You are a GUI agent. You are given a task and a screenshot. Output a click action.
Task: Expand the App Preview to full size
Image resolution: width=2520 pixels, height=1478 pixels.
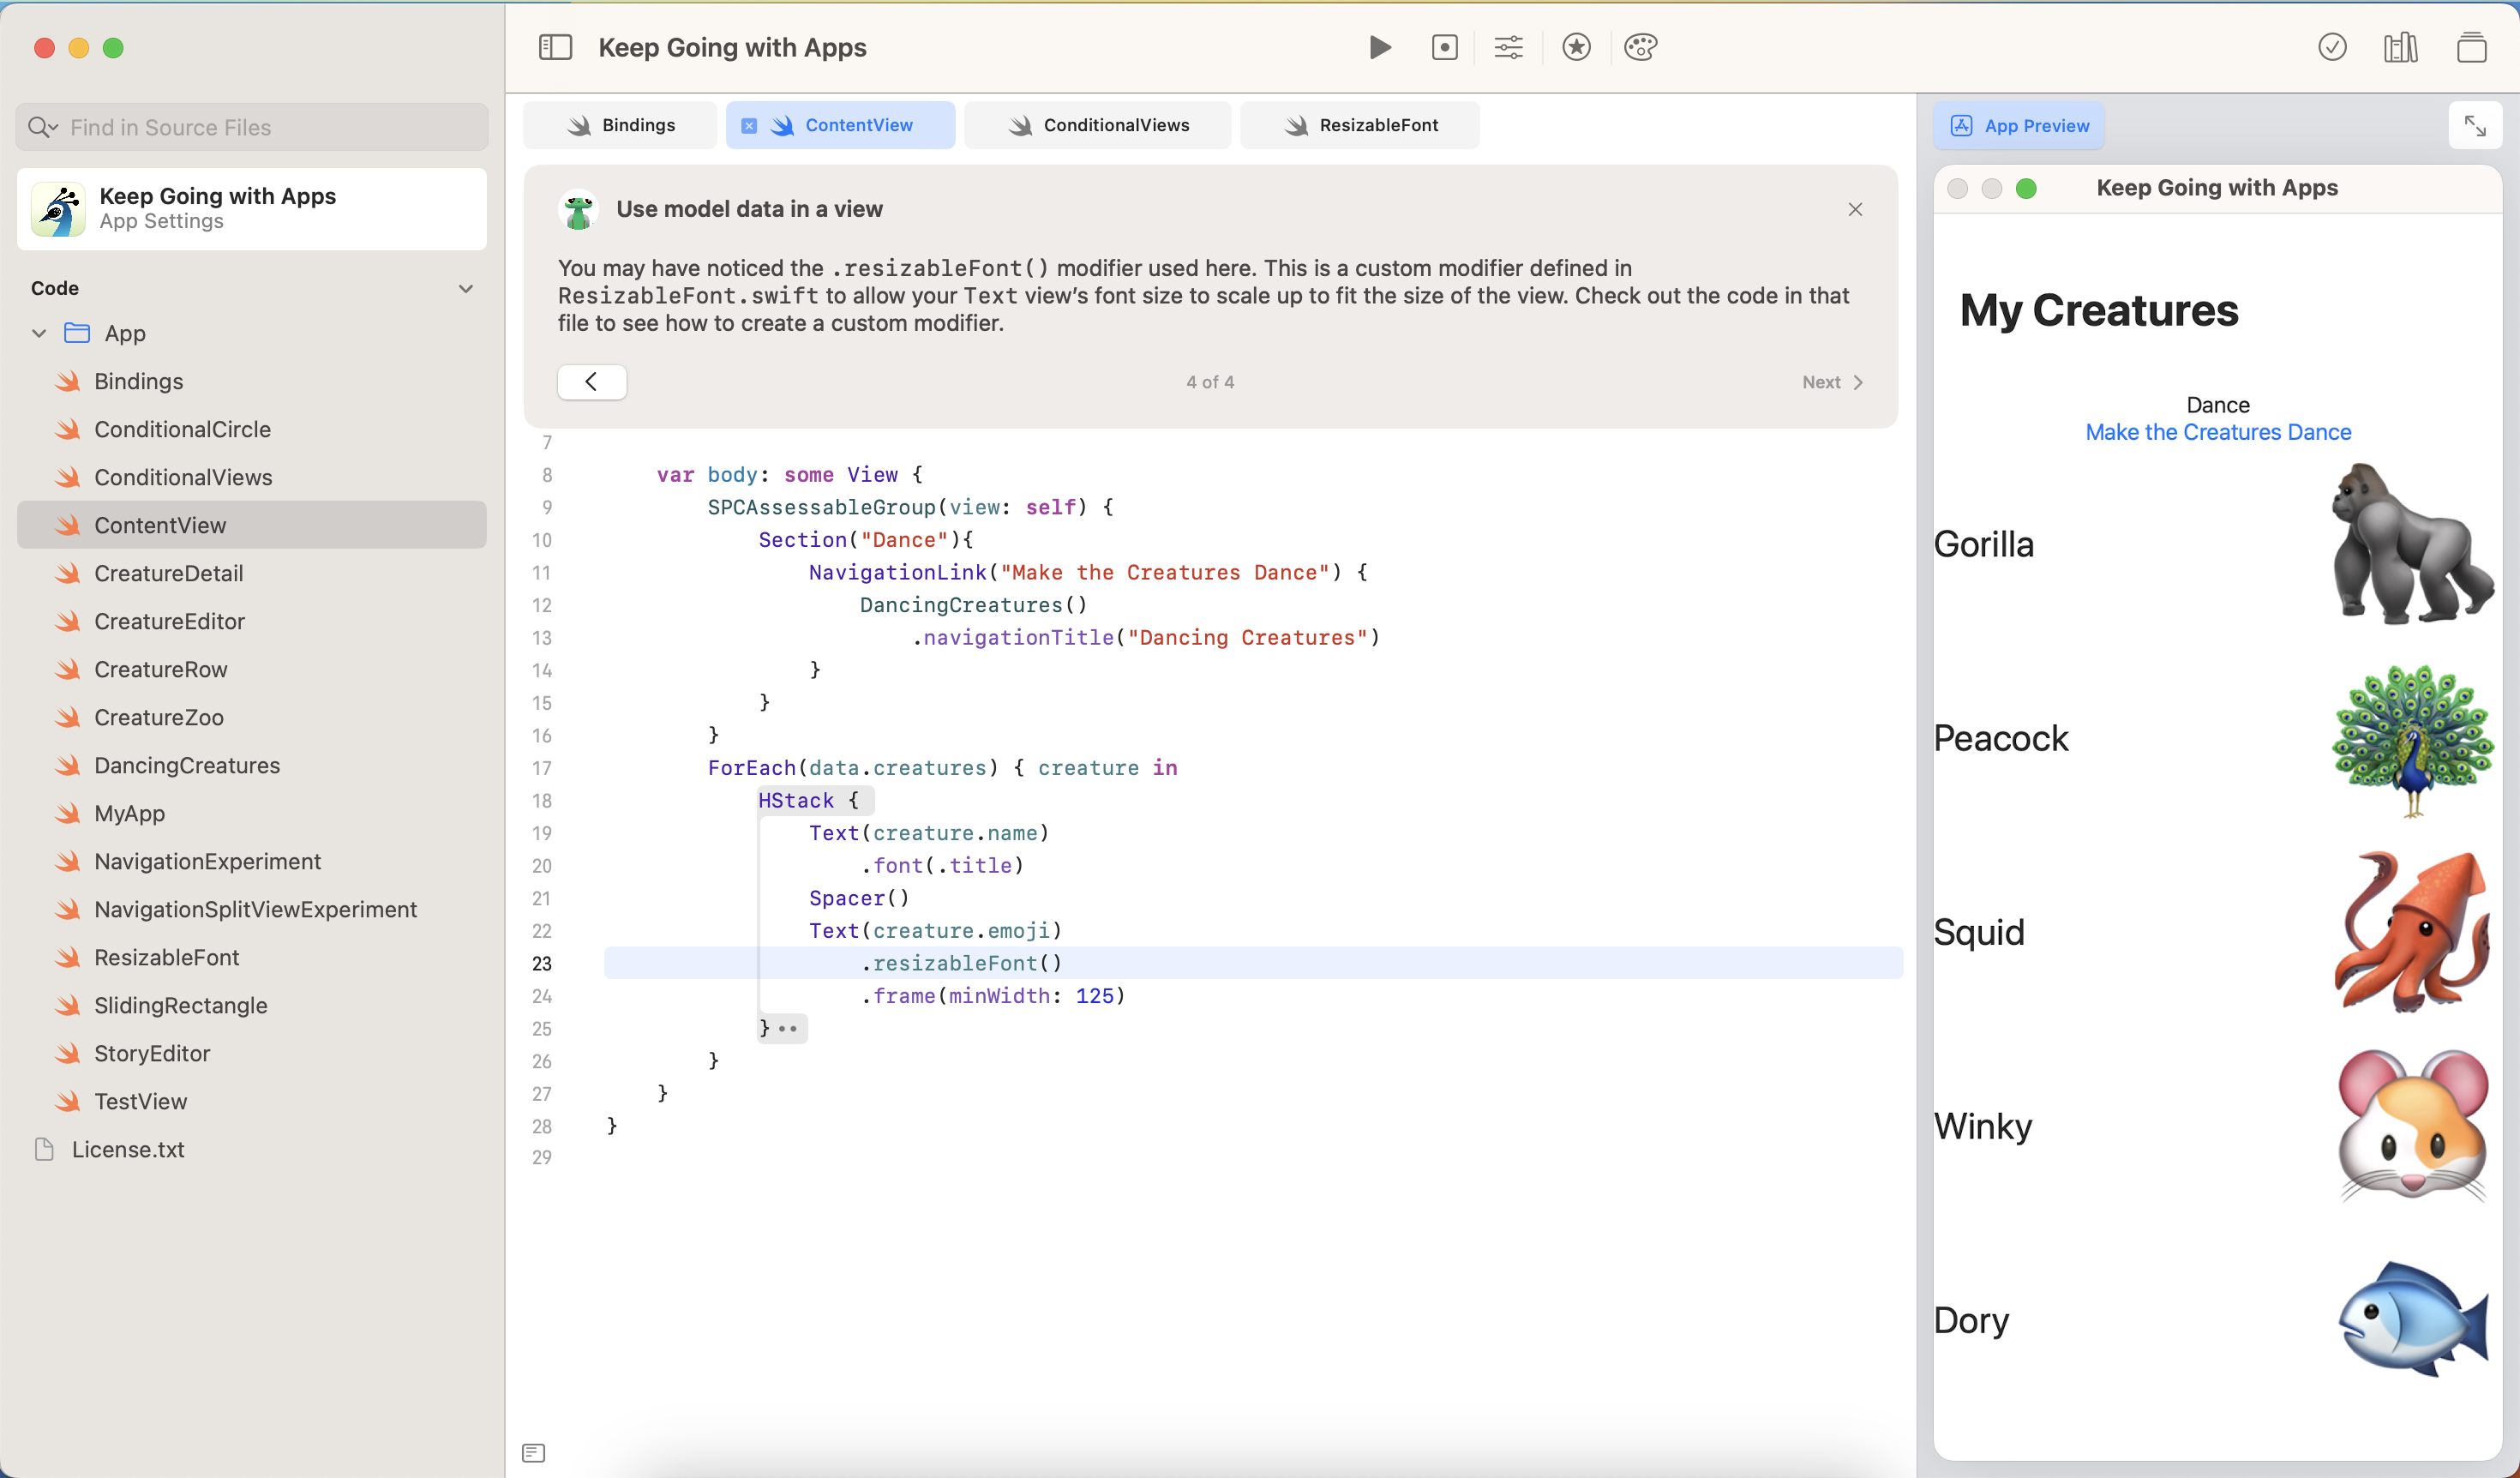2474,126
